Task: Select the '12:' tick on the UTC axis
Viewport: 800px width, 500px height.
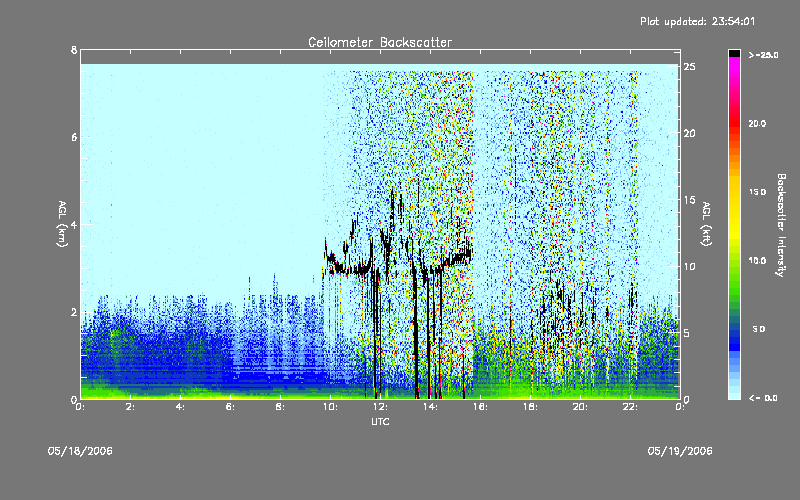Action: (381, 407)
